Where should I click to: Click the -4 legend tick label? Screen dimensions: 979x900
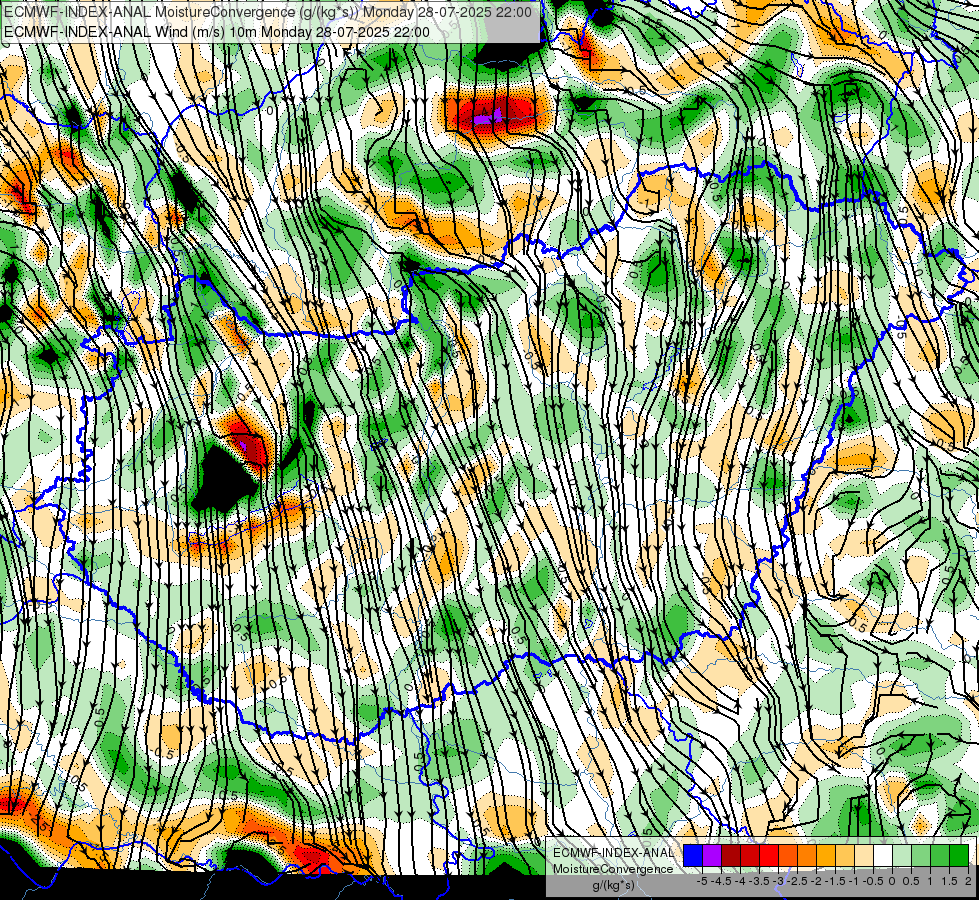741,881
